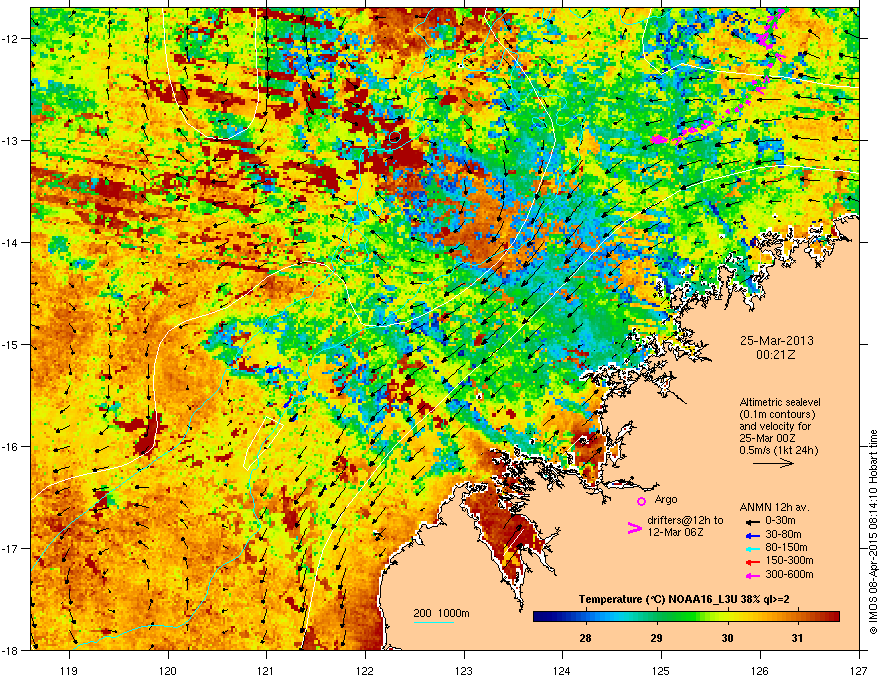Click the '25-Mar-2013' date label
880x680 pixels.
(x=776, y=341)
